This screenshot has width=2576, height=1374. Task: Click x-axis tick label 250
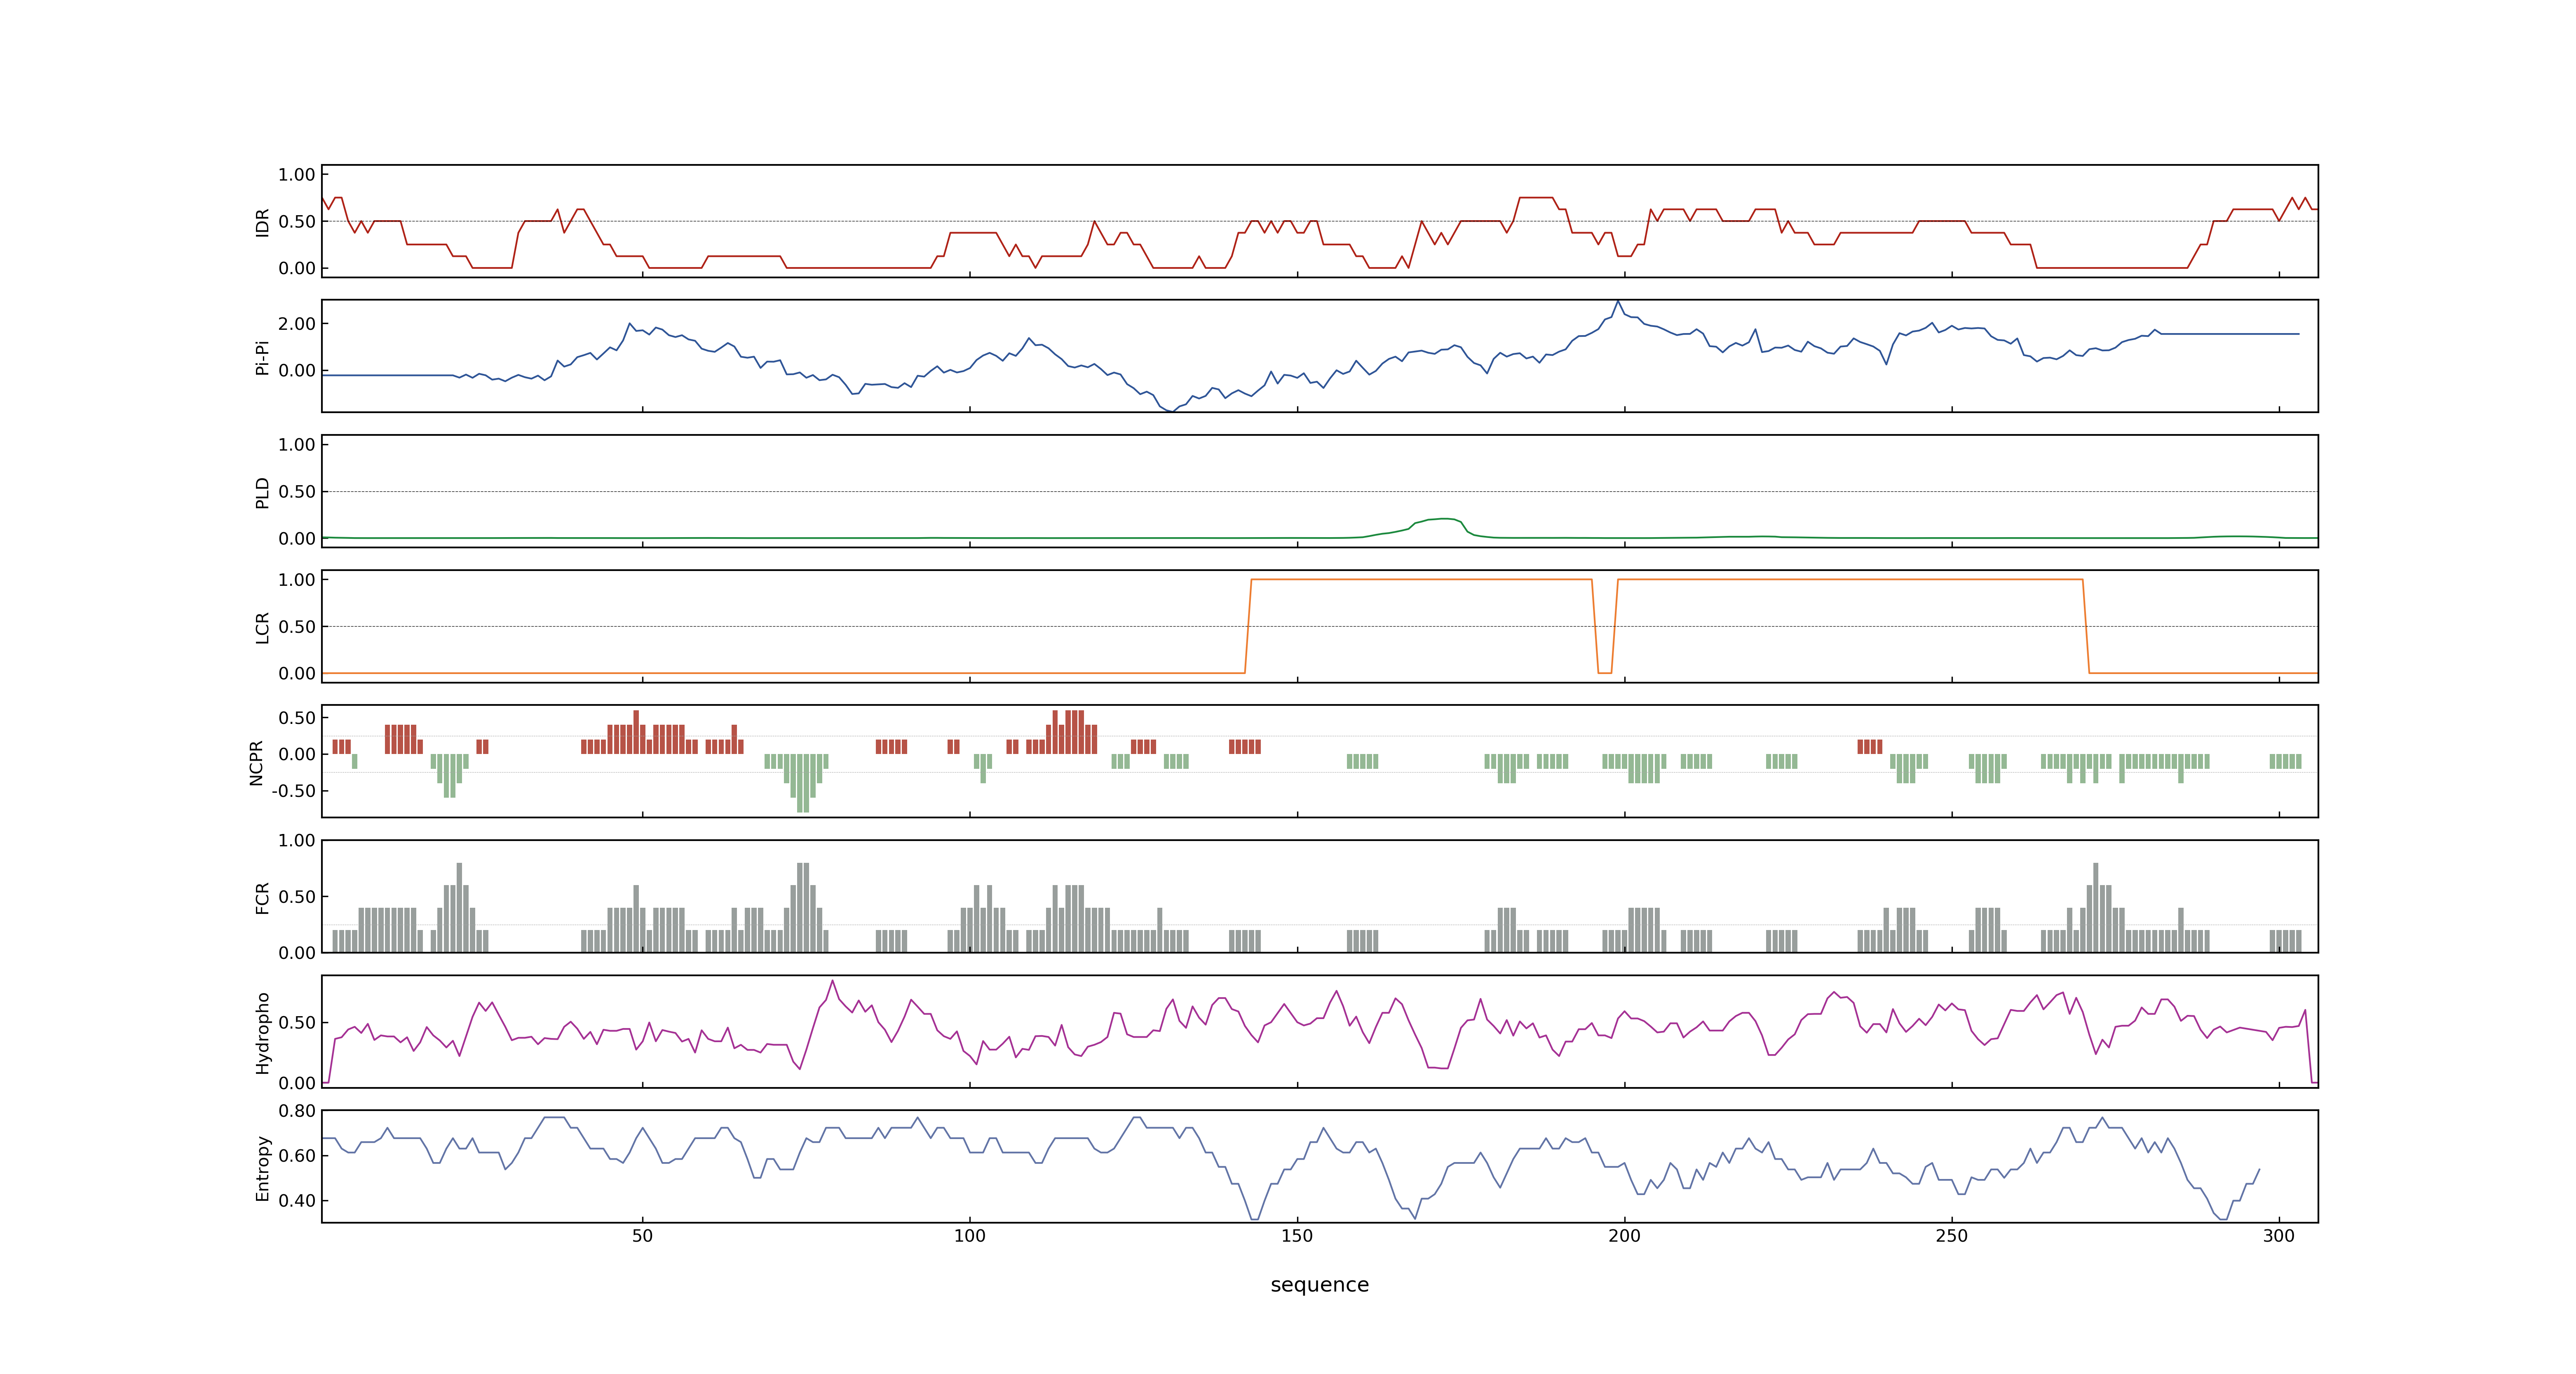[1951, 1236]
